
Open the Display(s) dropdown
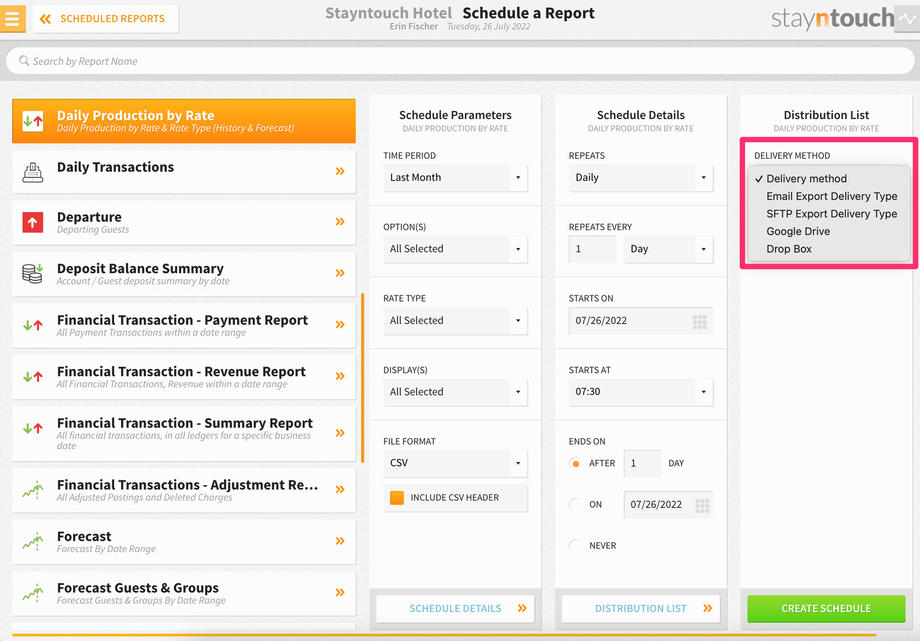pos(455,392)
